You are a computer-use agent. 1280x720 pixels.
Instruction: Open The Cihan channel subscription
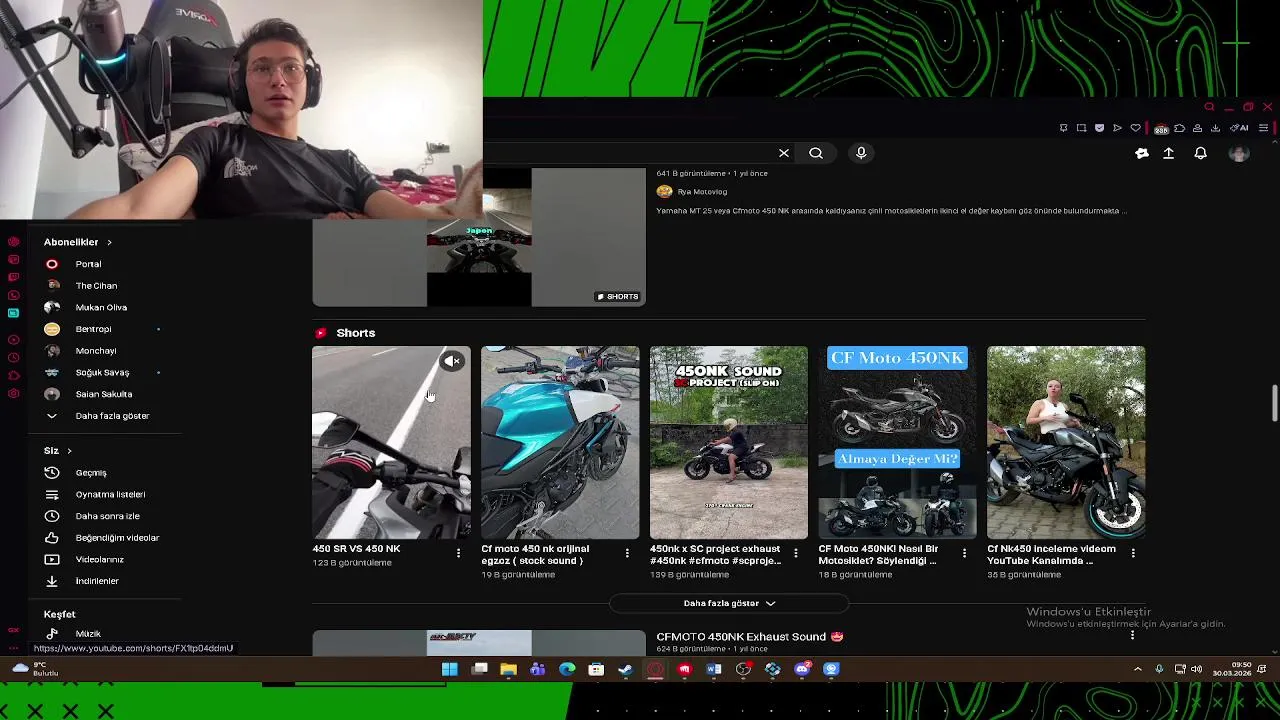96,286
